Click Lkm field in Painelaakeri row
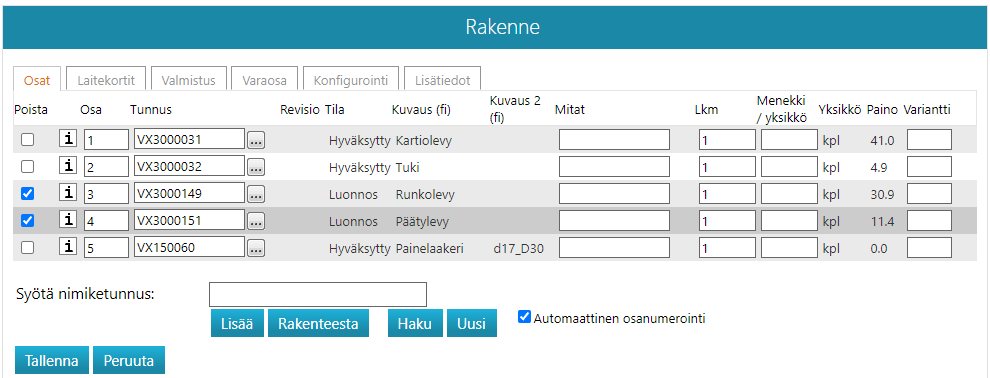This screenshot has height=378, width=990. point(727,247)
